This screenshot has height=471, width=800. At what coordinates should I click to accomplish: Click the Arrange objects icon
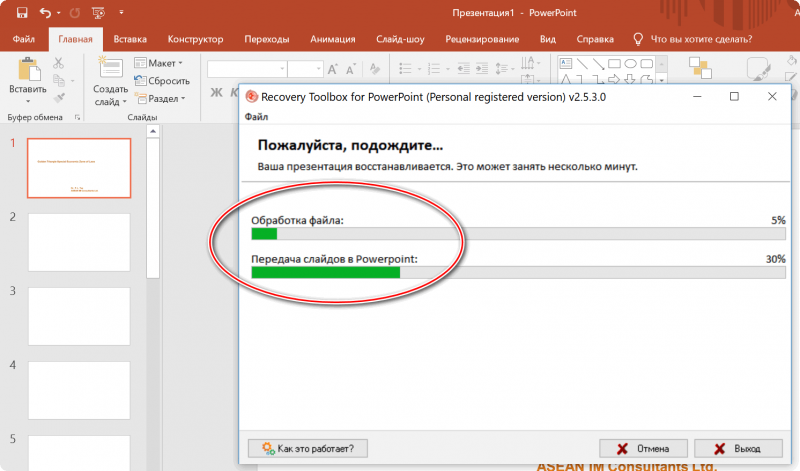700,68
